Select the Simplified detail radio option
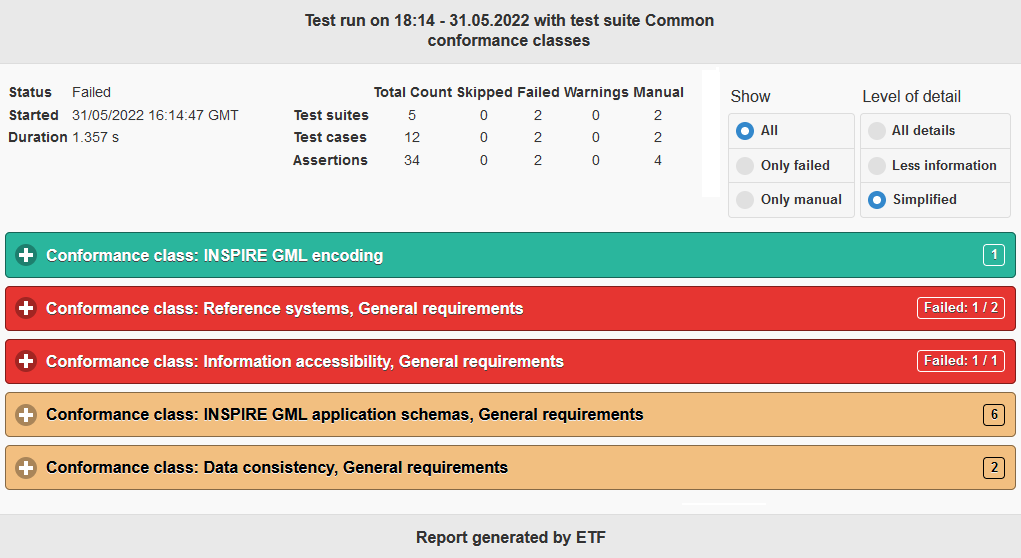The height and width of the screenshot is (558, 1021). (x=935, y=200)
